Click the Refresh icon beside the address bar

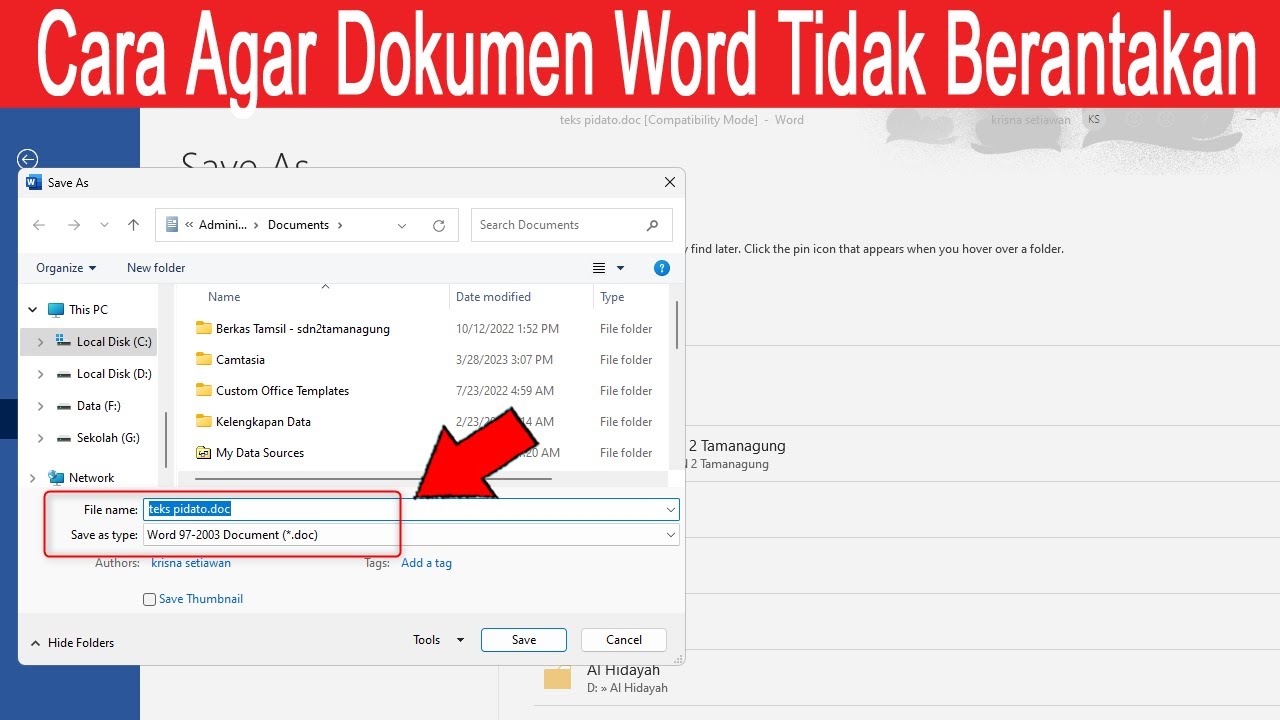[438, 226]
